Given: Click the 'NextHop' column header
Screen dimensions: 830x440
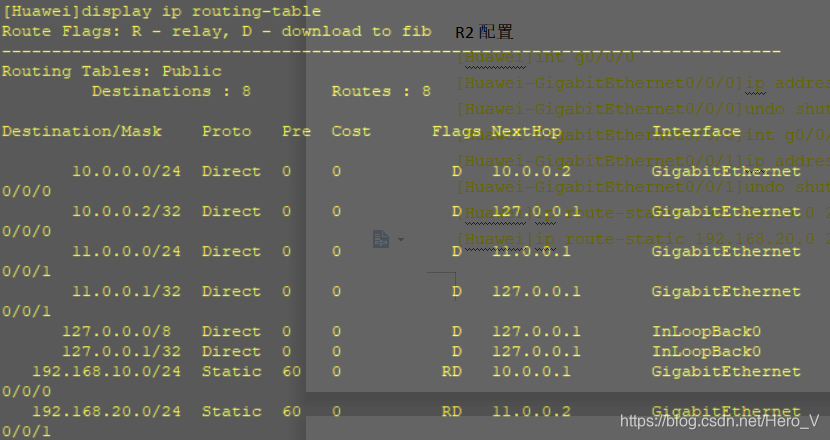Looking at the screenshot, I should tap(526, 131).
